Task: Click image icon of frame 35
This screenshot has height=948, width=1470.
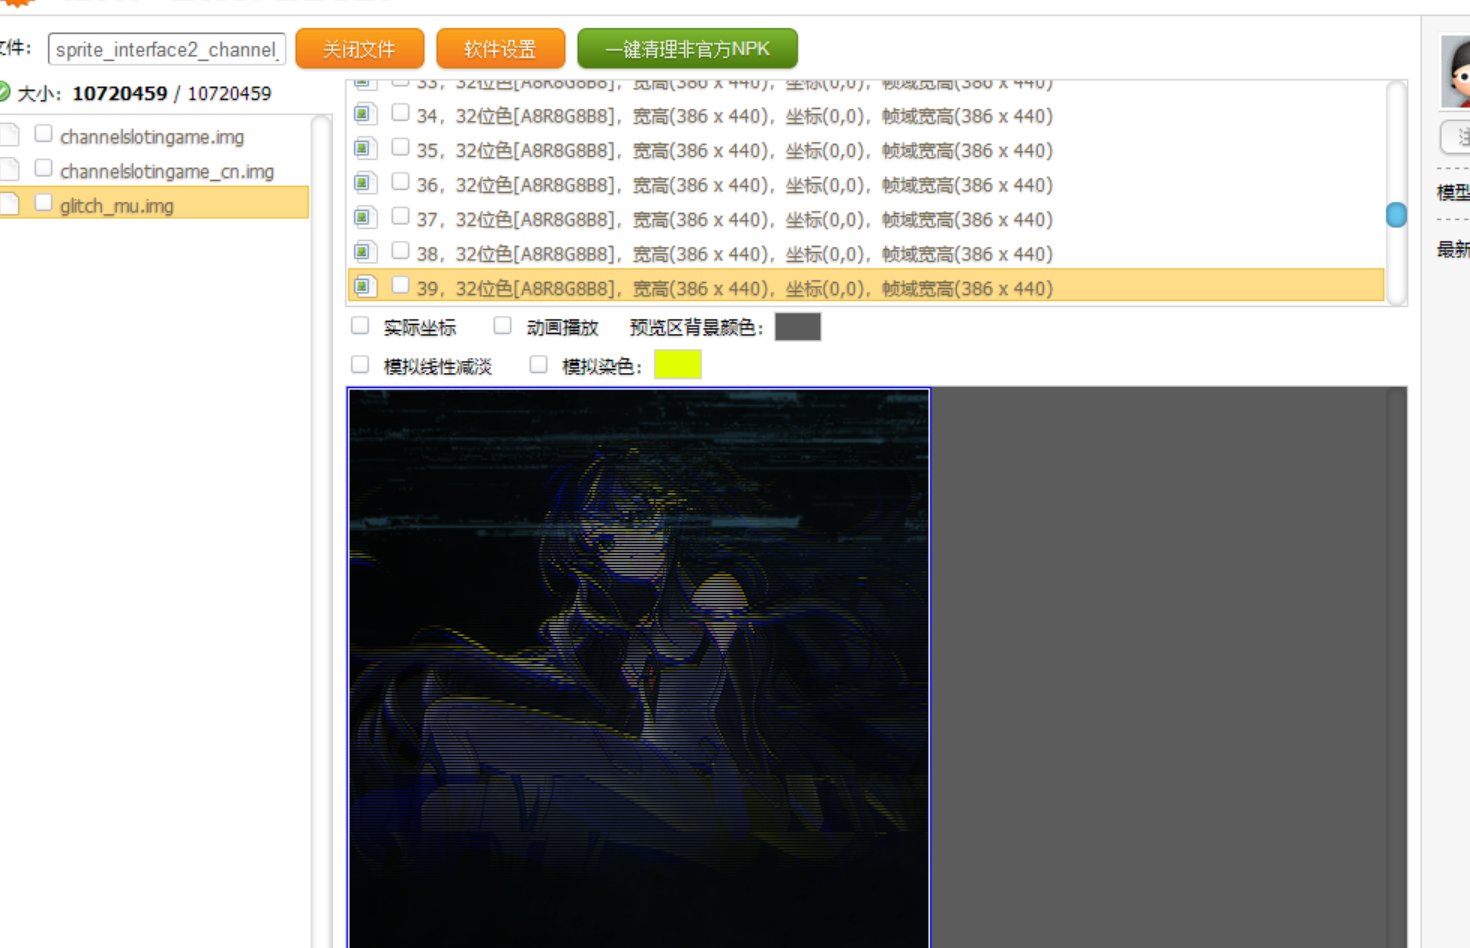Action: [x=365, y=149]
